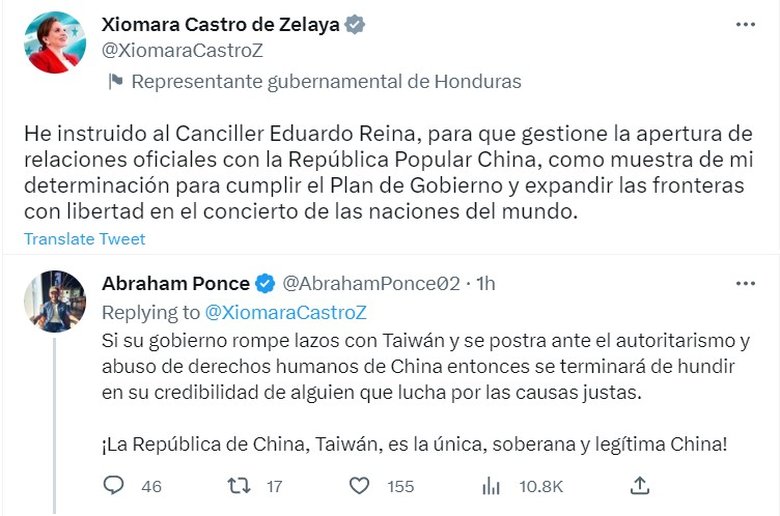Reply to Abraham Ponce's tweet
The width and height of the screenshot is (780, 516).
pyautogui.click(x=115, y=486)
